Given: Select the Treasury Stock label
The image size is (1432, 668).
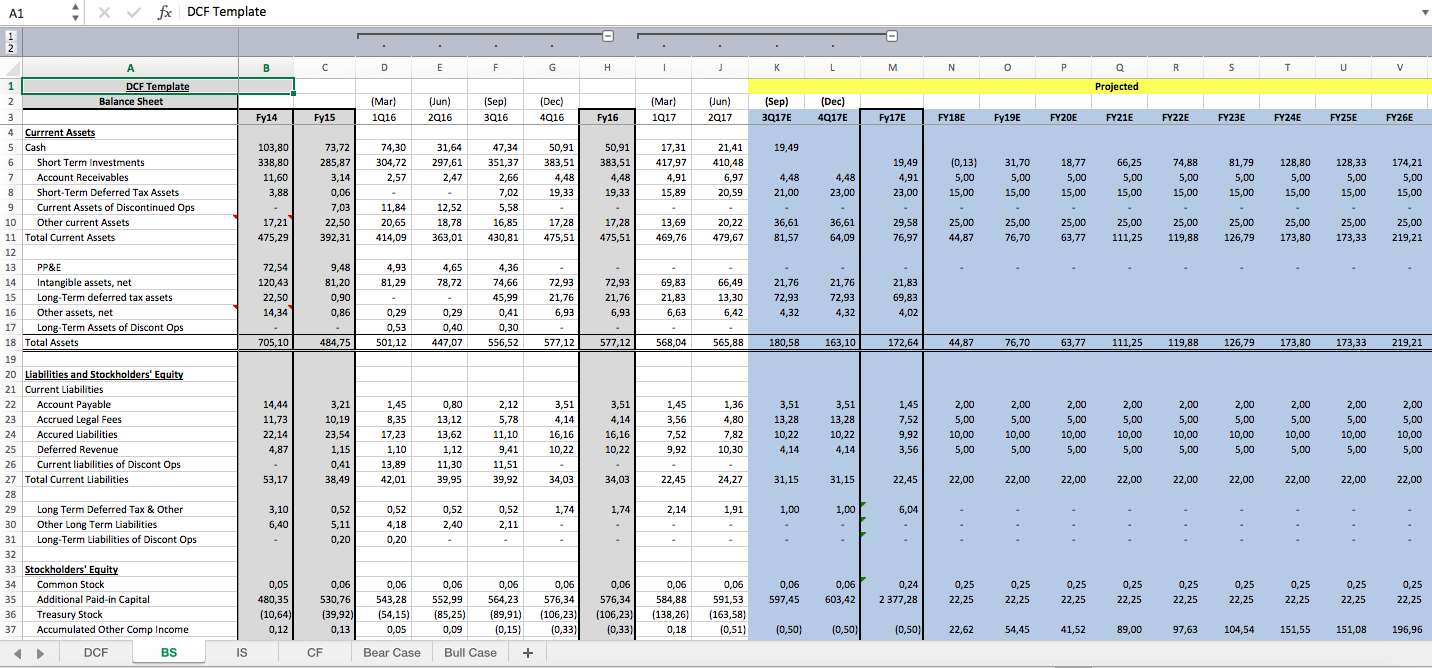Looking at the screenshot, I should [x=70, y=615].
